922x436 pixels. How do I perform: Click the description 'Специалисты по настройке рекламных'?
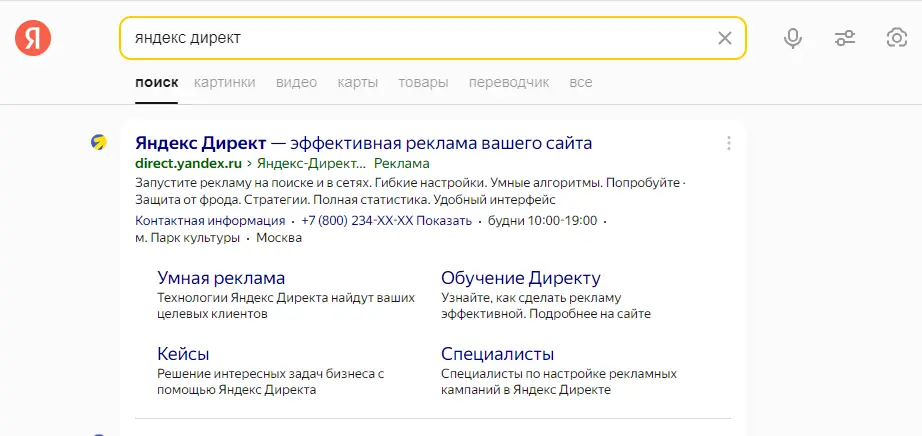559,374
